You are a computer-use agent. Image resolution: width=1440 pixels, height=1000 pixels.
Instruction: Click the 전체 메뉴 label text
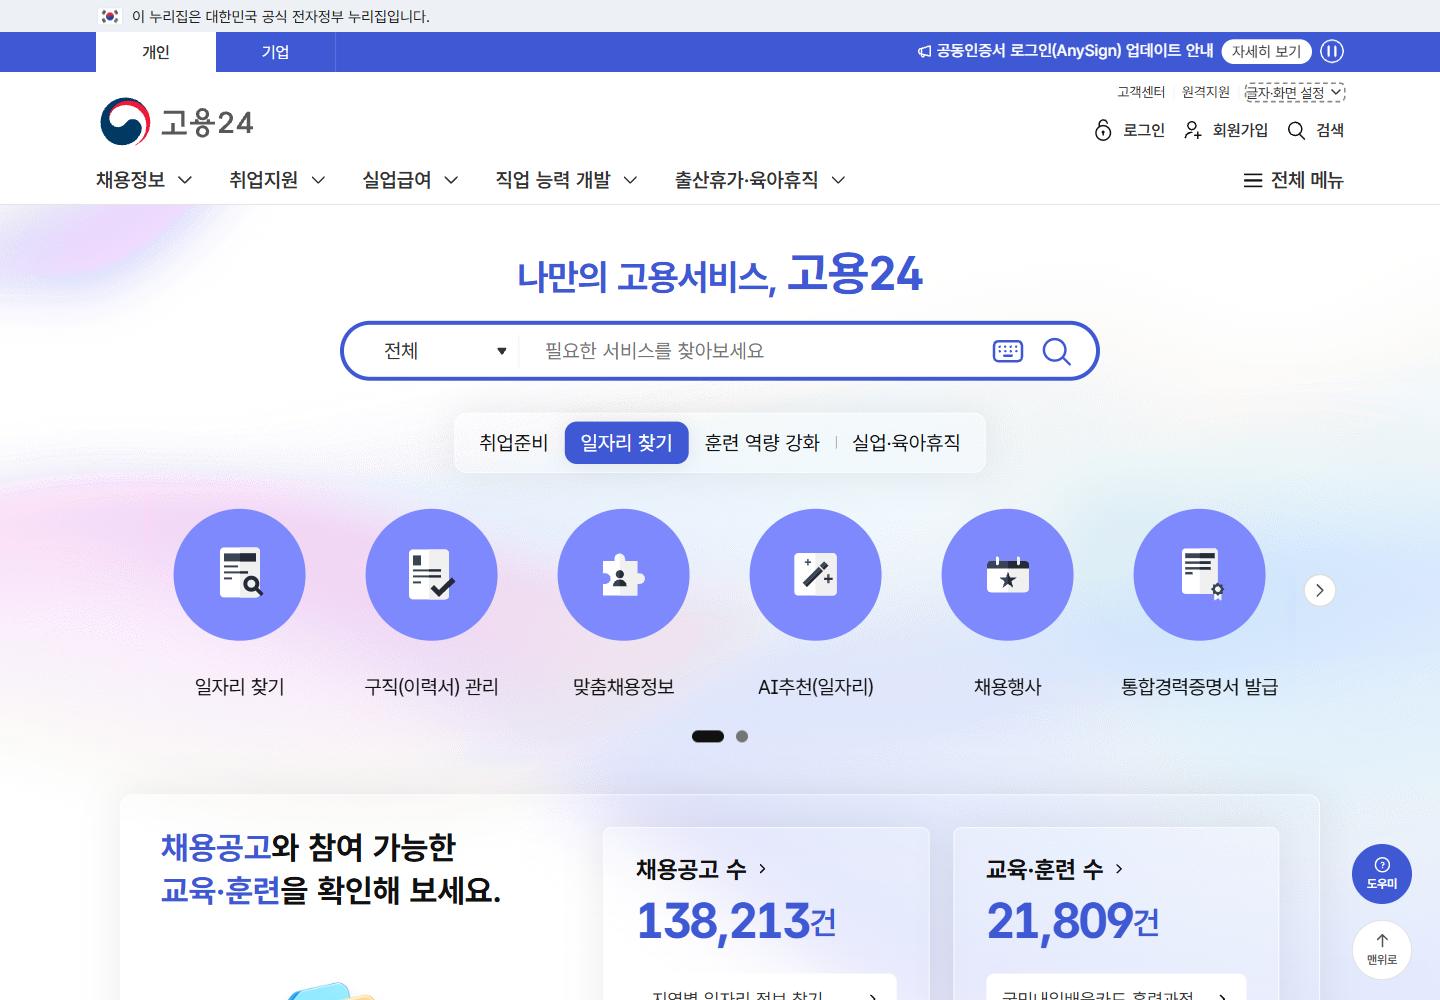point(1307,180)
